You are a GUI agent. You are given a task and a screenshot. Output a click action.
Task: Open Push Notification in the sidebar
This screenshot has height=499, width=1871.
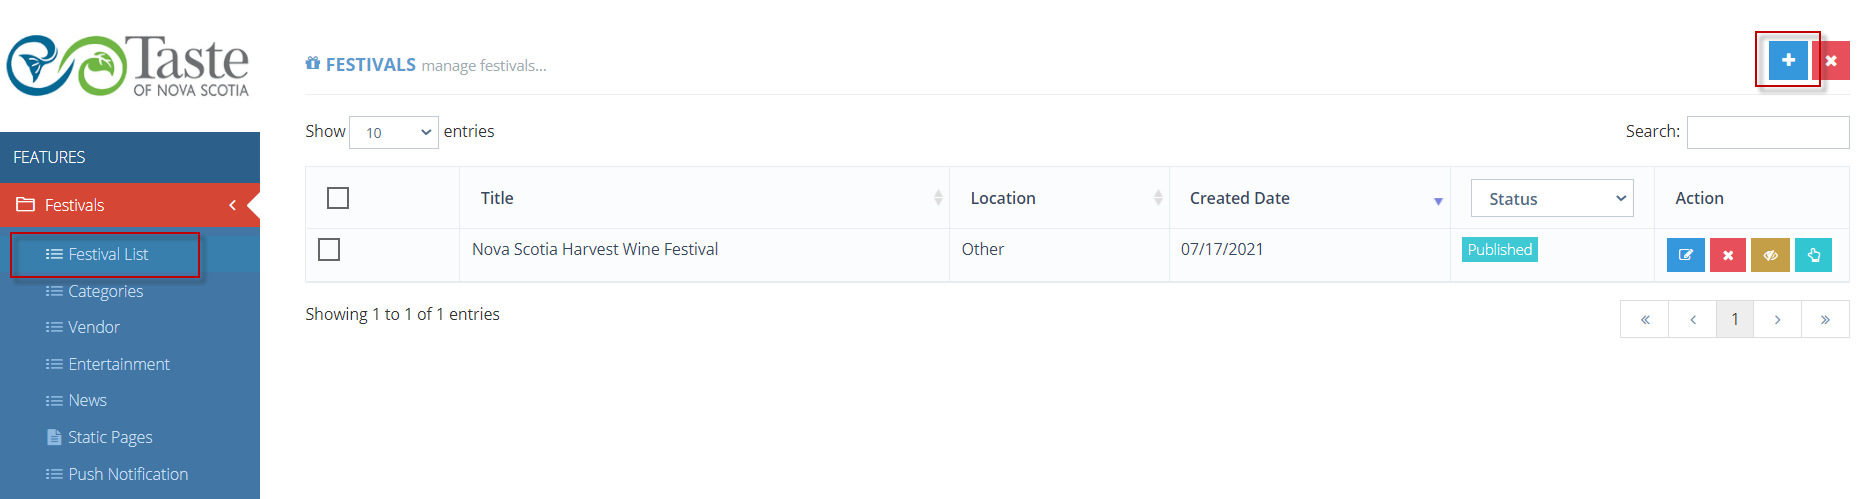coord(128,474)
